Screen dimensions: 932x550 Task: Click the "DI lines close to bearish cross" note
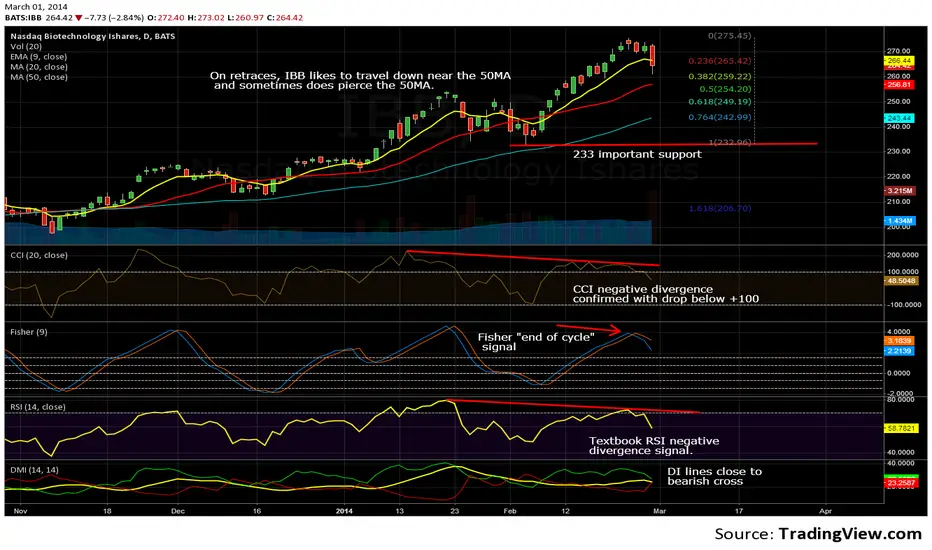click(x=714, y=476)
